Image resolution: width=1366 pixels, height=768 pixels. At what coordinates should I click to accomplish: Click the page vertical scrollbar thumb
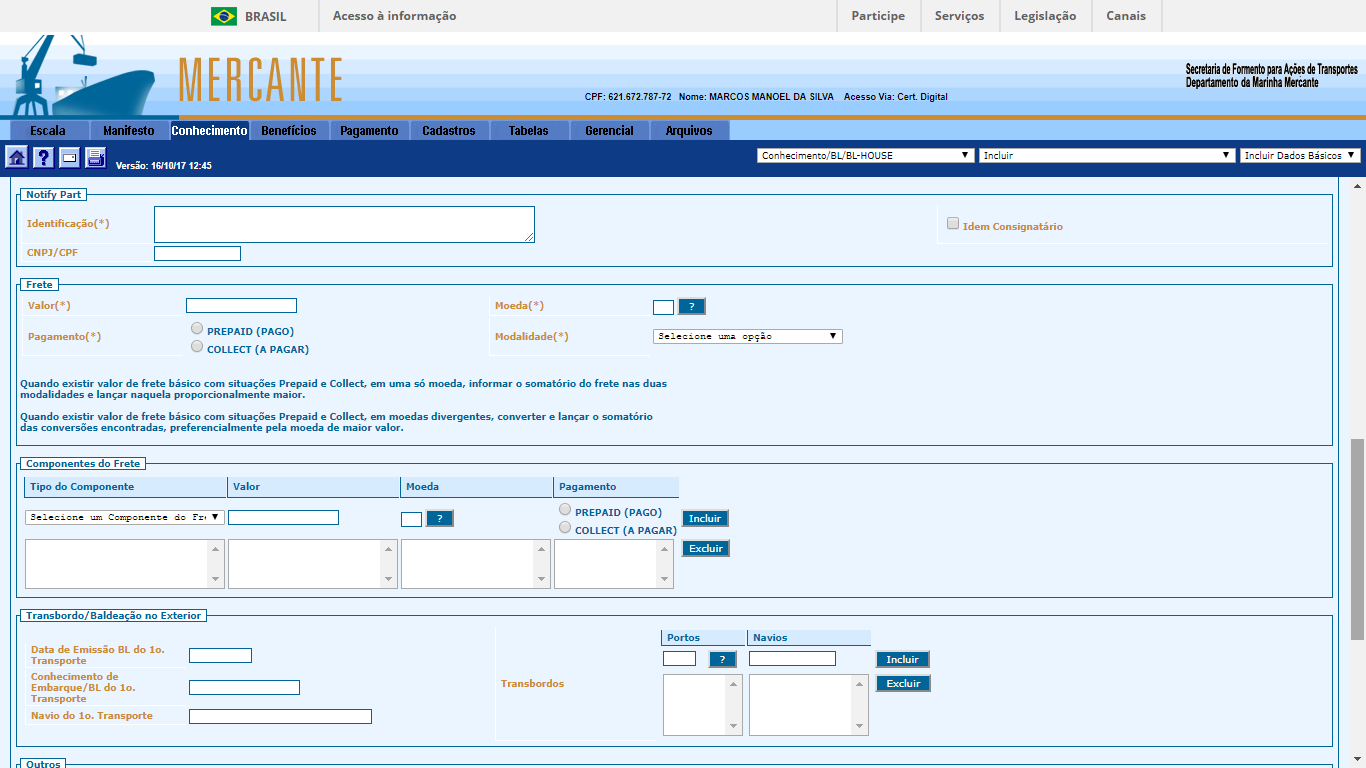(x=1357, y=538)
